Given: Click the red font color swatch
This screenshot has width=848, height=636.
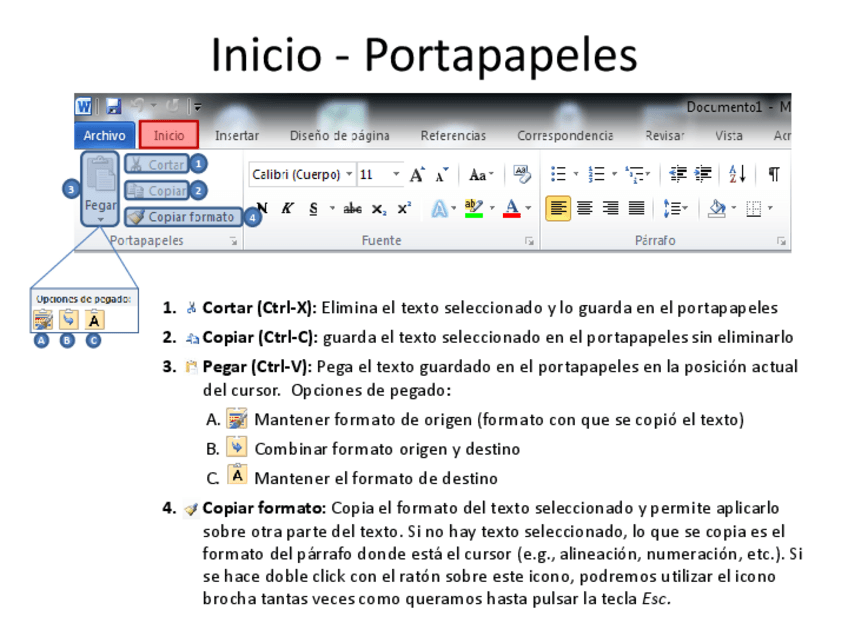Looking at the screenshot, I should 512,209.
